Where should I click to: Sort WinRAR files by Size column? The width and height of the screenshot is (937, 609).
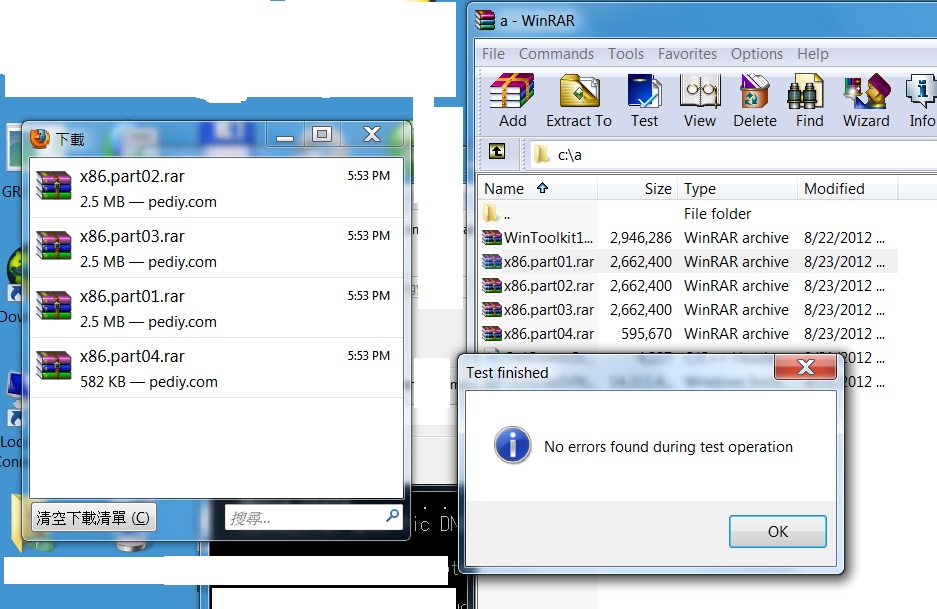(637, 189)
